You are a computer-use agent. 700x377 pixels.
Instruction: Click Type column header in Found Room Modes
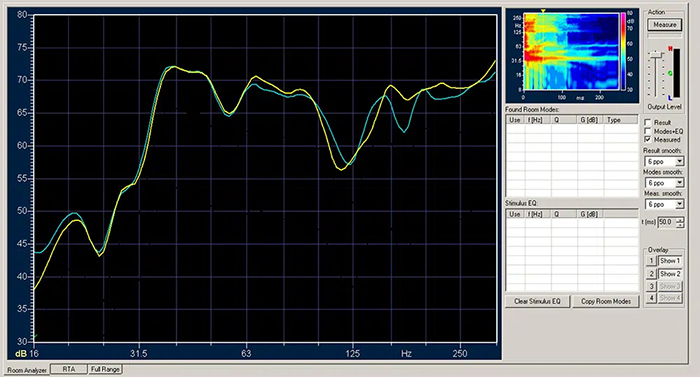coord(620,120)
